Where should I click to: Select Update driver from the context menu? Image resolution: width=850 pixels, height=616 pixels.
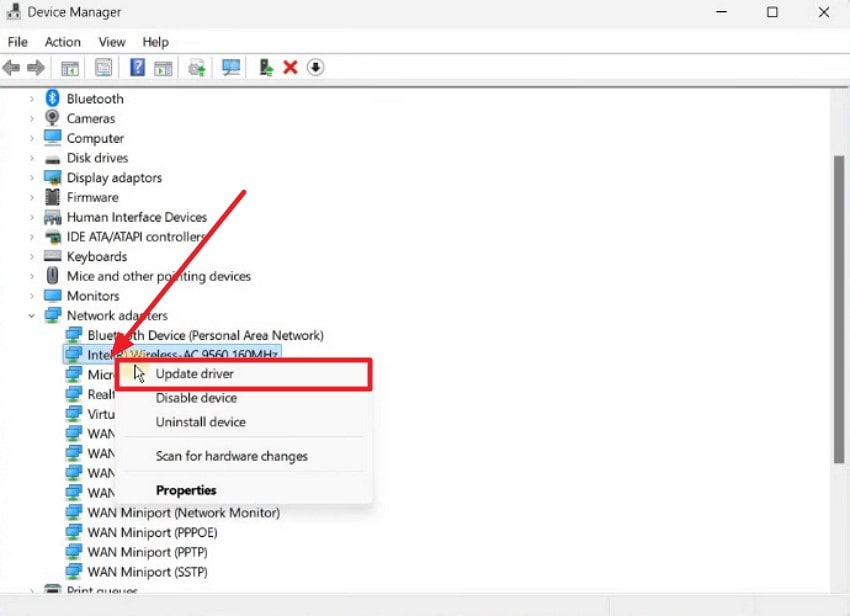coord(194,373)
